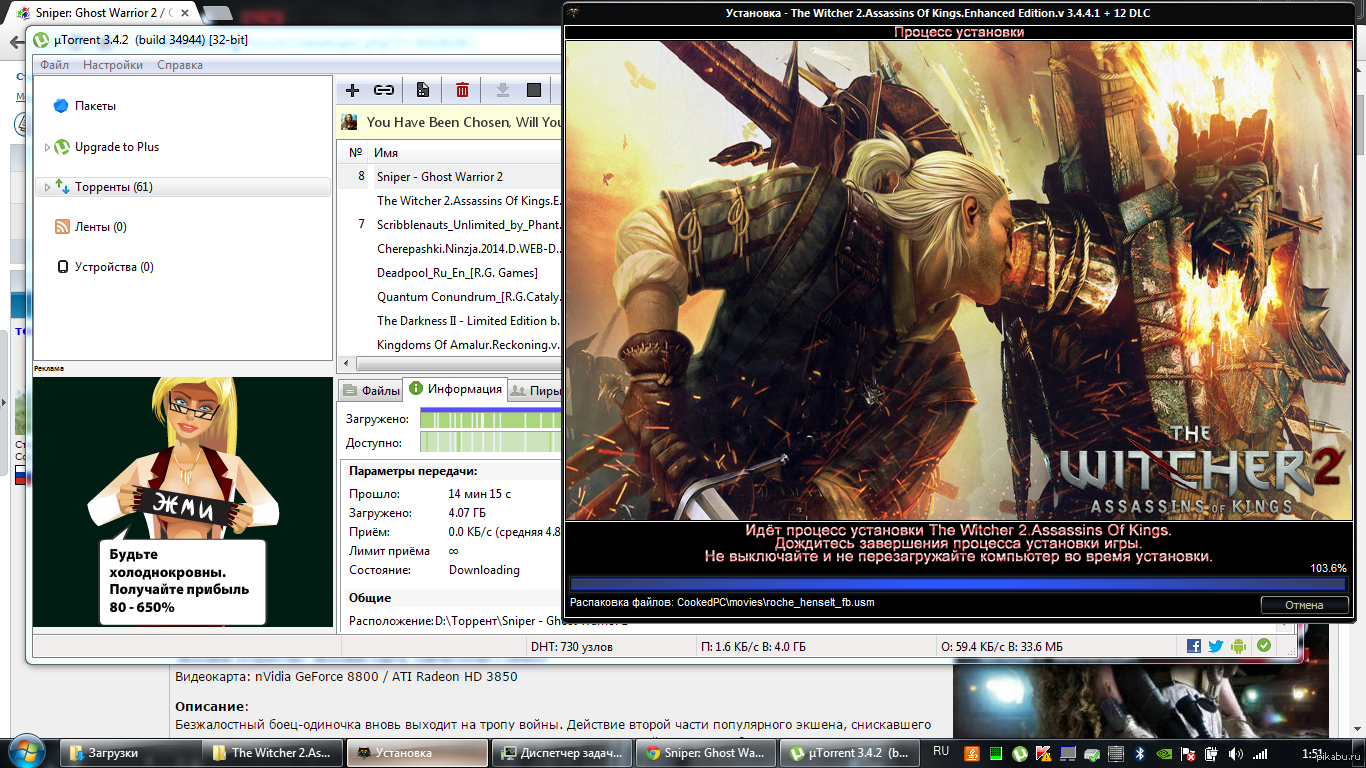Click Create New Torrent document icon

tap(423, 90)
